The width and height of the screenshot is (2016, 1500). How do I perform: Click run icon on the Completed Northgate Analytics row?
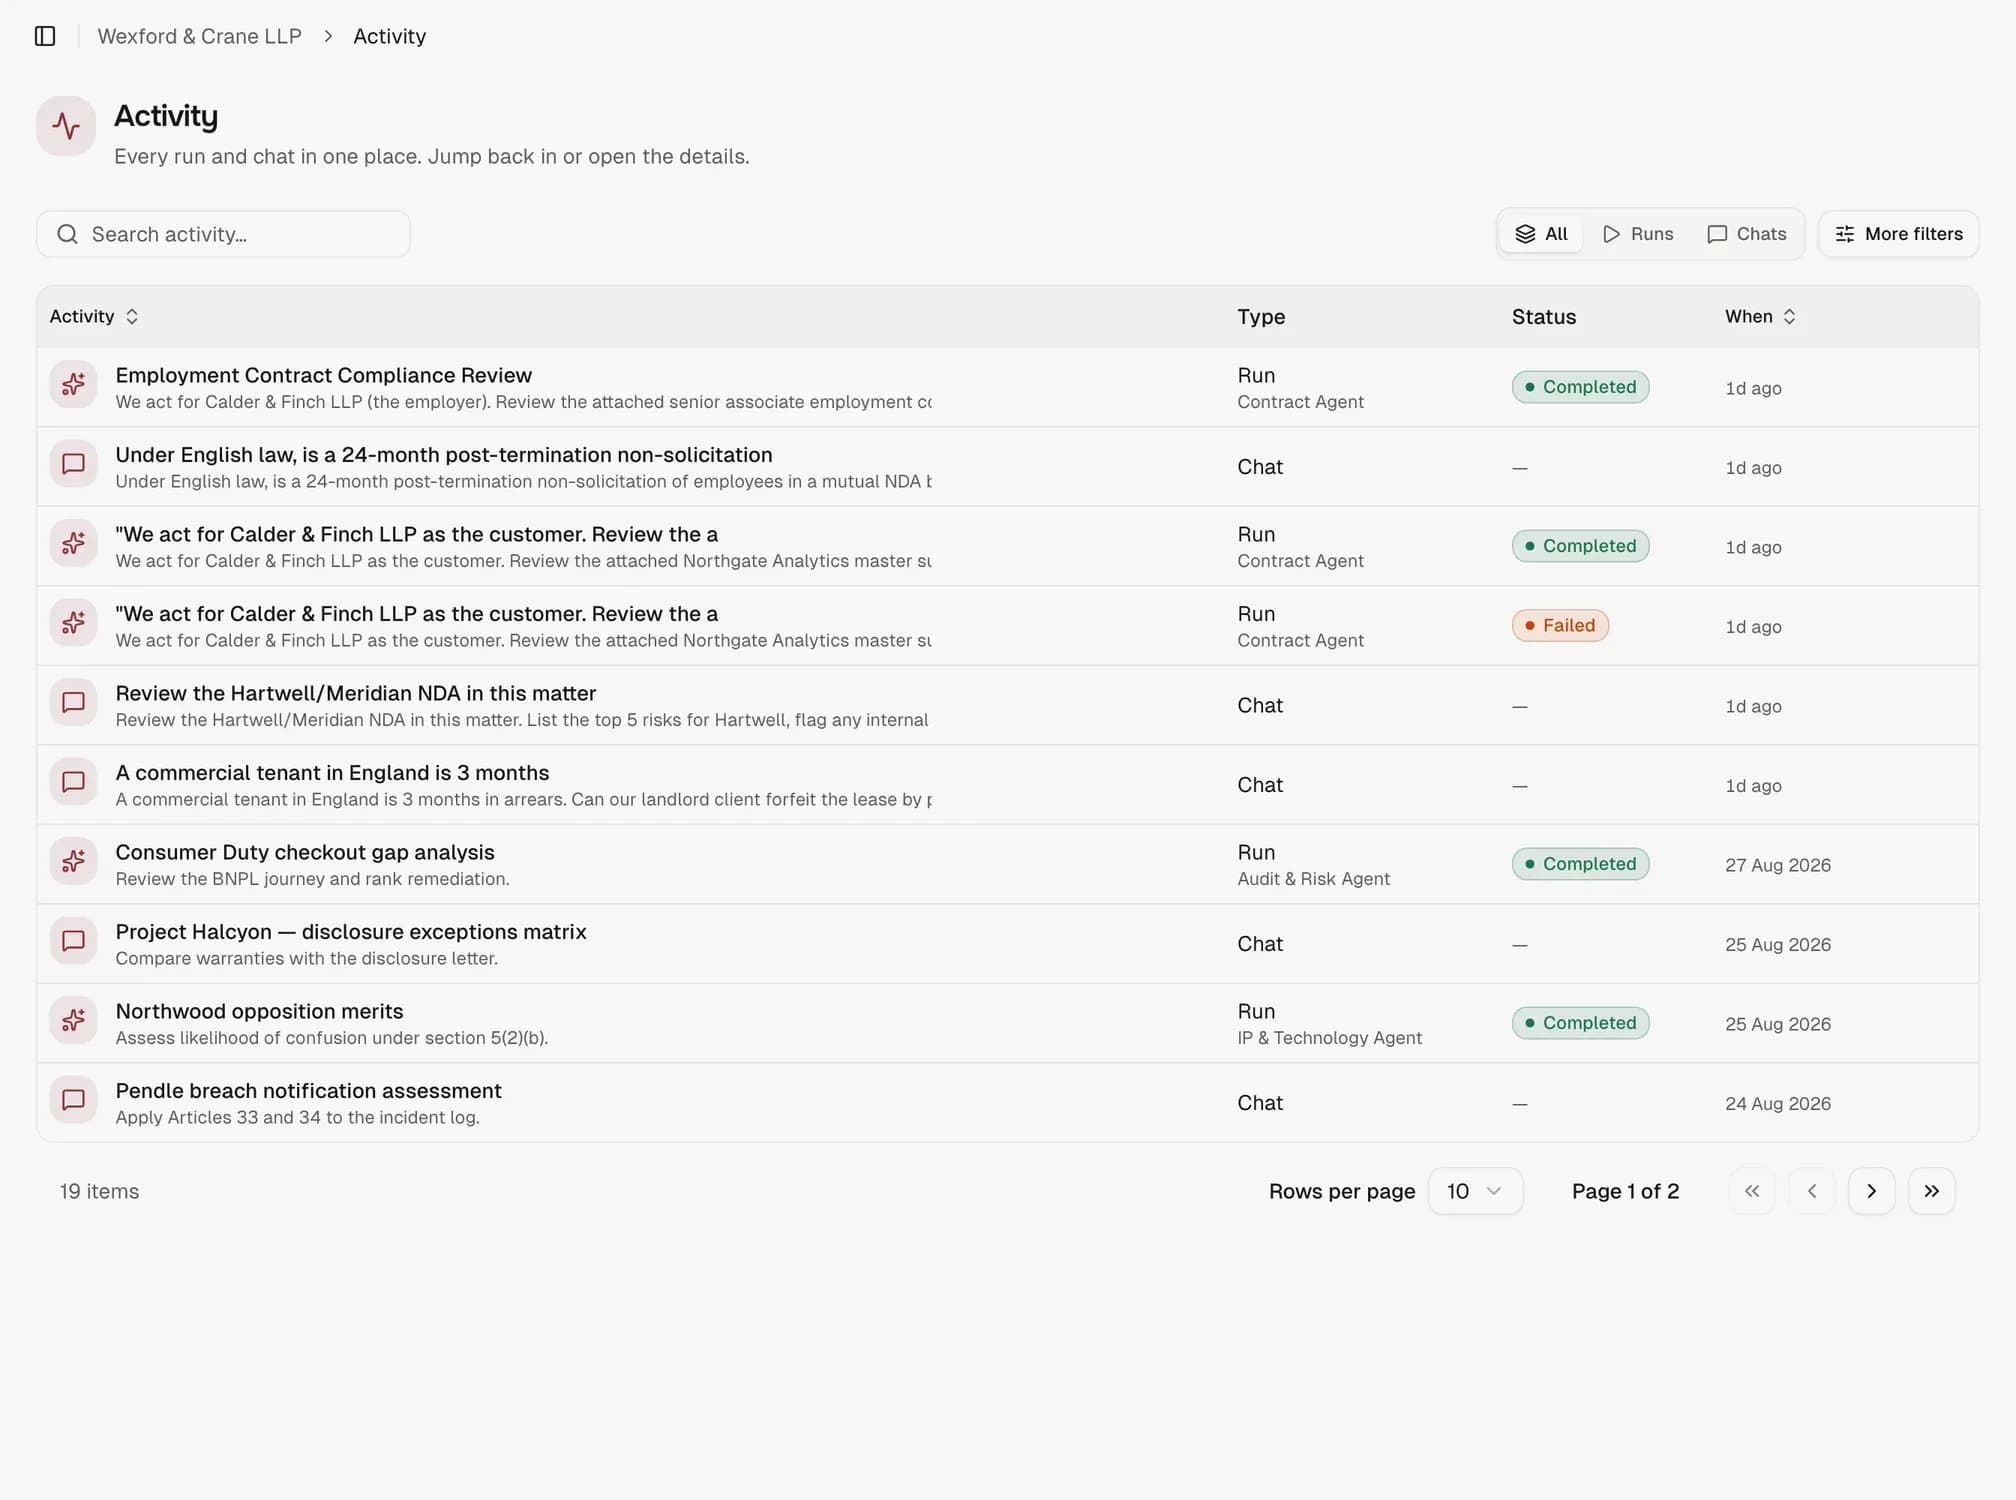click(x=73, y=543)
